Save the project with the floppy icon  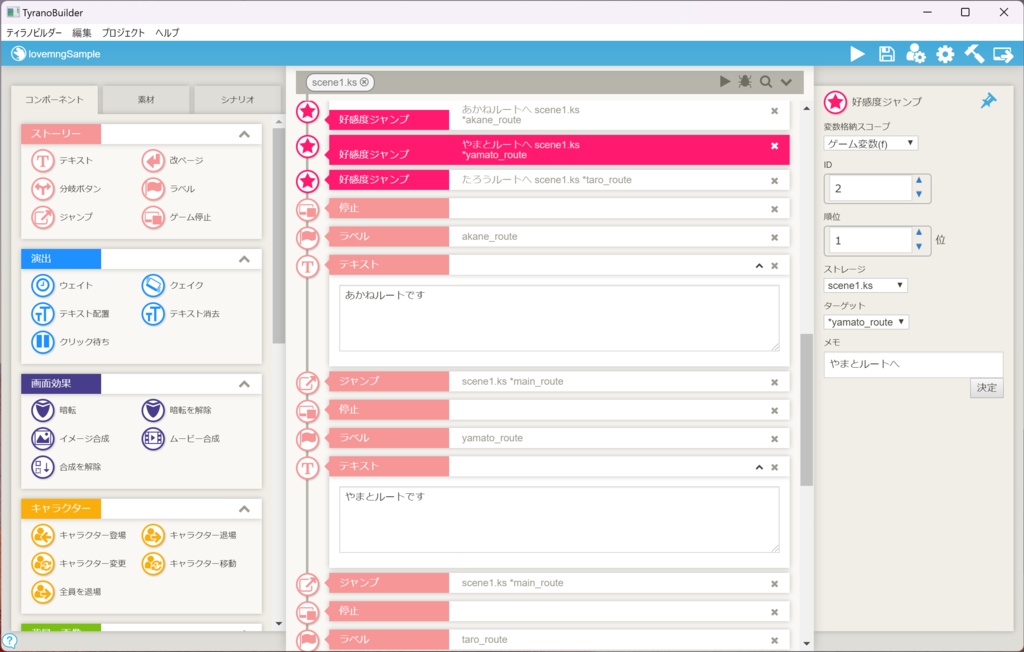click(886, 54)
